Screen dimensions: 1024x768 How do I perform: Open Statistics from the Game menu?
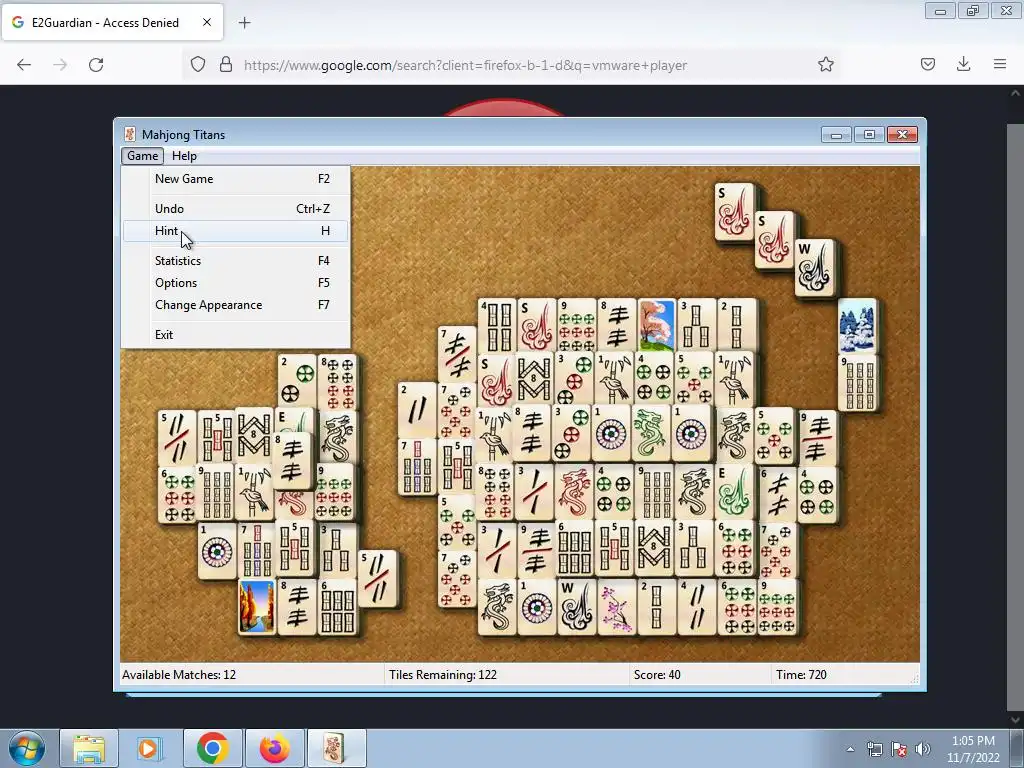click(x=235, y=261)
